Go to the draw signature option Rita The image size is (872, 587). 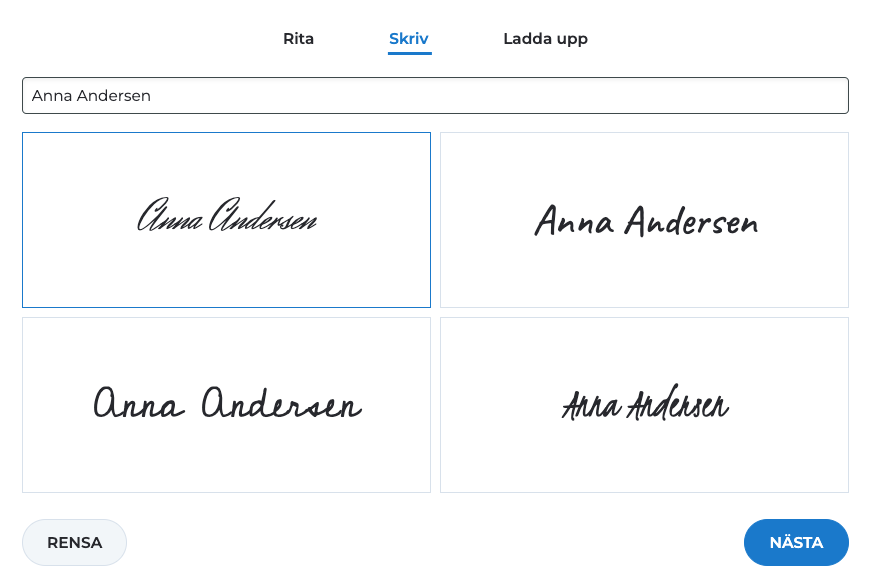[x=298, y=39]
